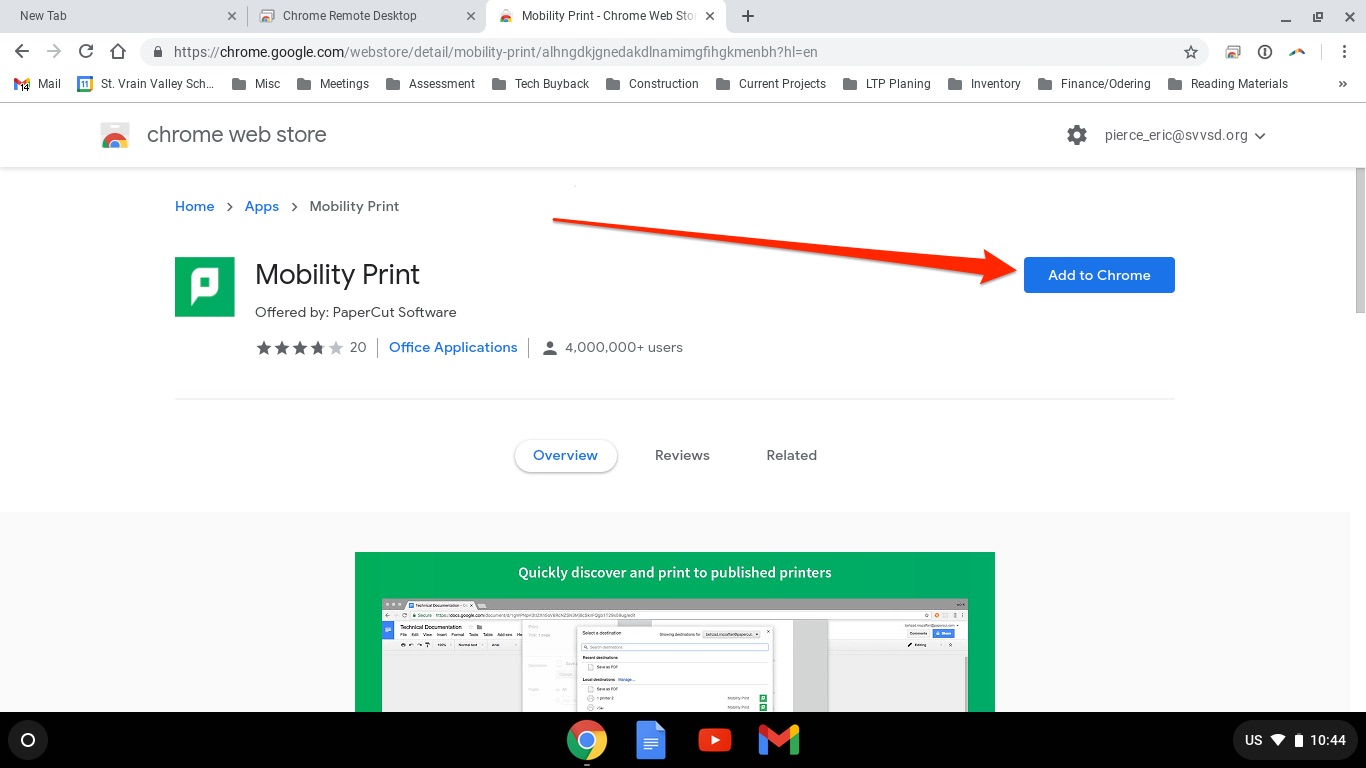
Task: Switch to the Related tab
Action: 791,455
